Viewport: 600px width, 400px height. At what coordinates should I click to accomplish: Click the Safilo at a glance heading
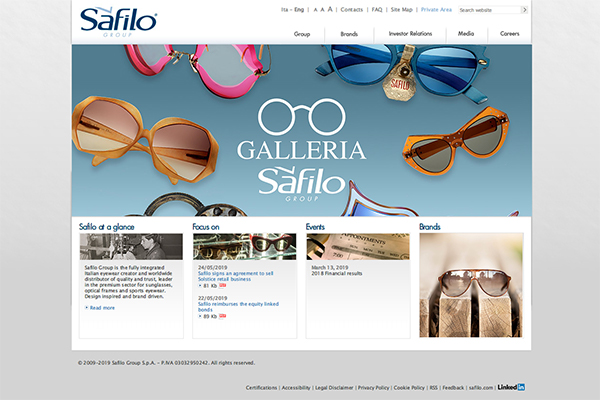point(106,227)
